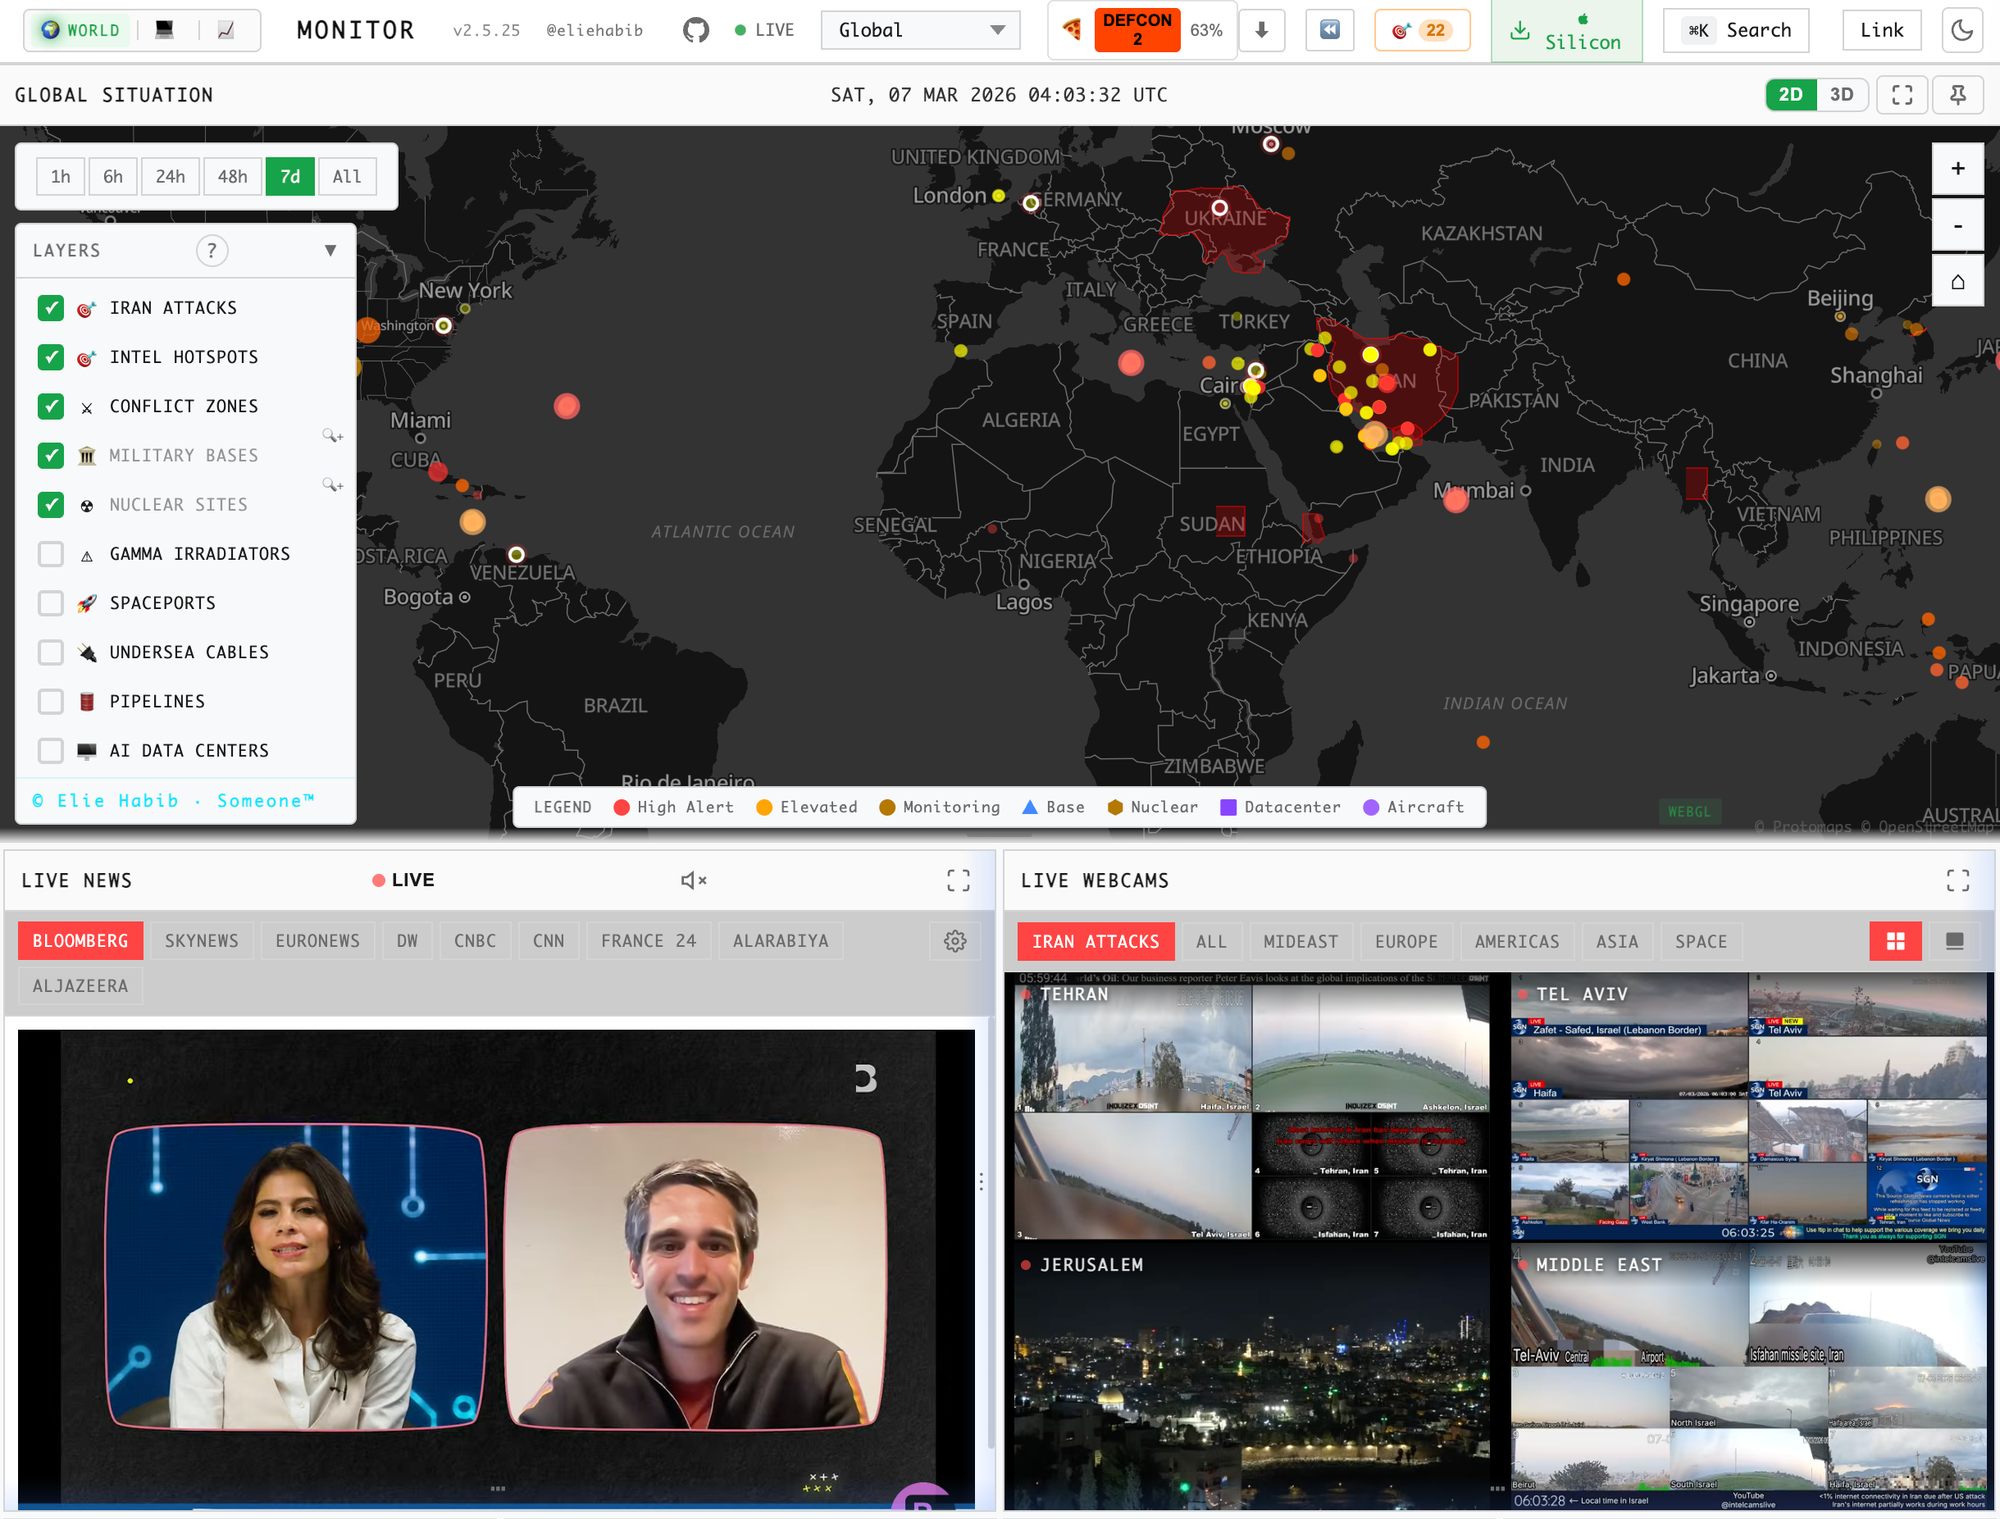Collapse the Layers panel arrow
The height and width of the screenshot is (1519, 2000).
point(330,251)
